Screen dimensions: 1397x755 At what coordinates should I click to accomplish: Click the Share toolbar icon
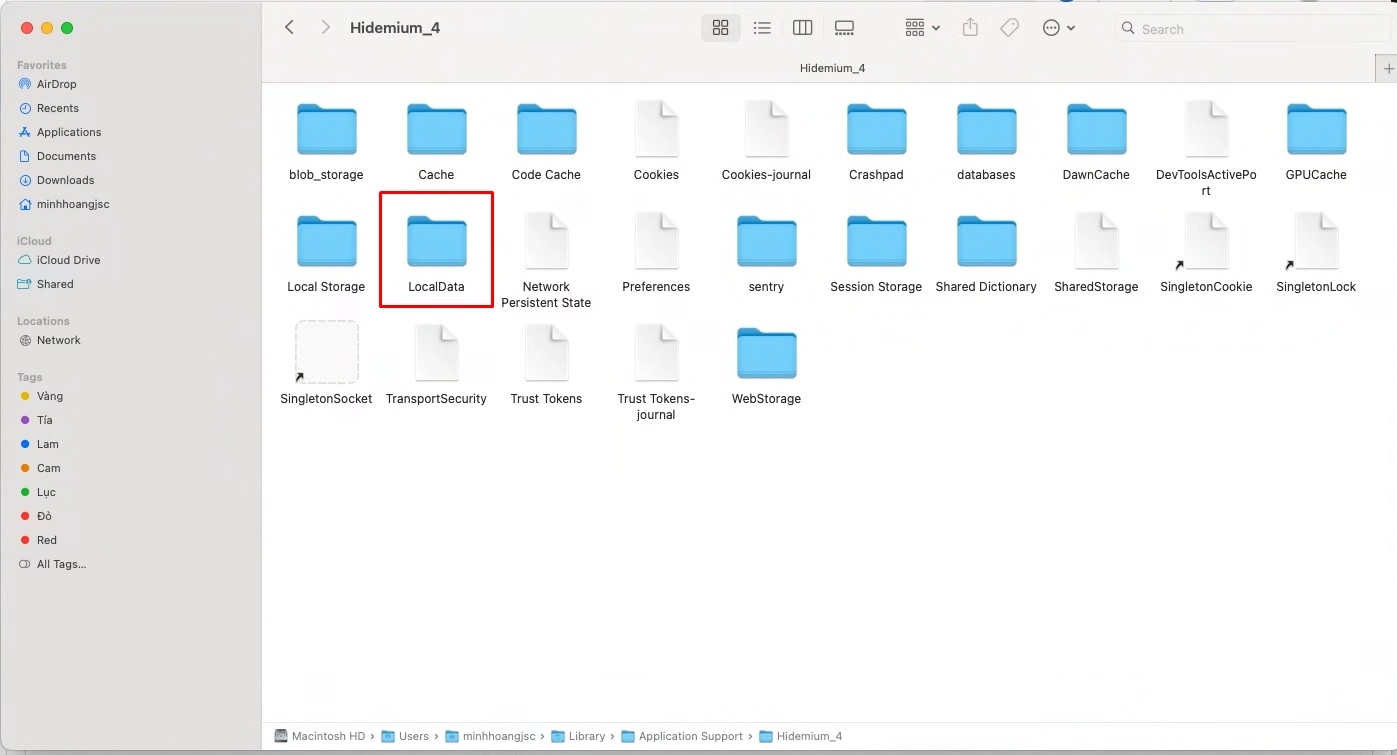(x=970, y=28)
